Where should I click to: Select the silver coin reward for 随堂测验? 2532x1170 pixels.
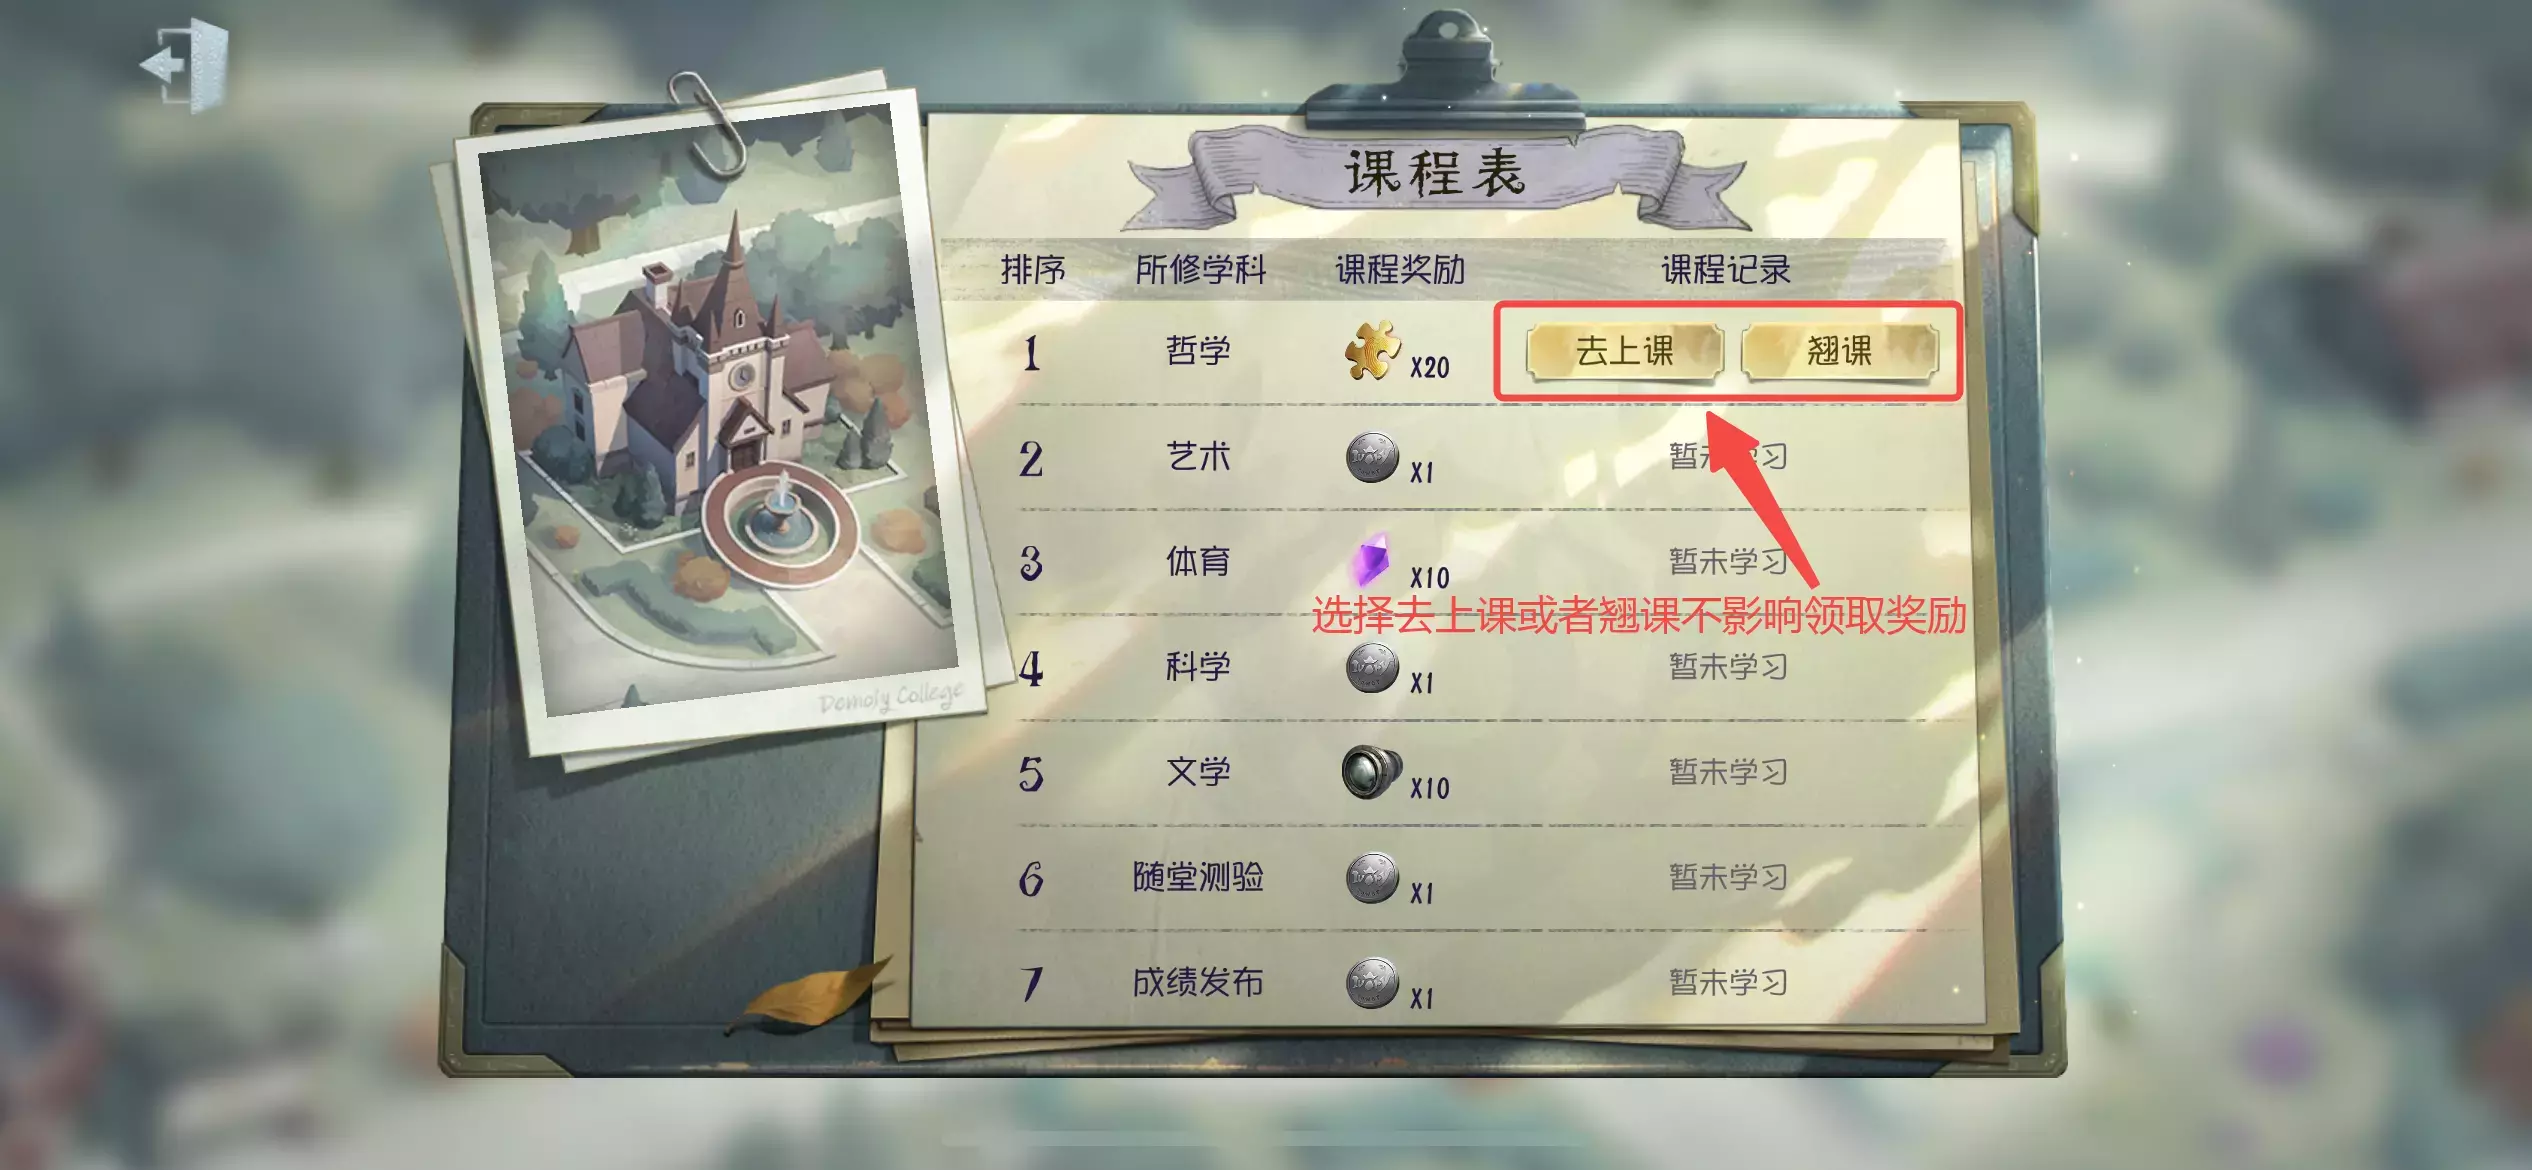[1372, 878]
